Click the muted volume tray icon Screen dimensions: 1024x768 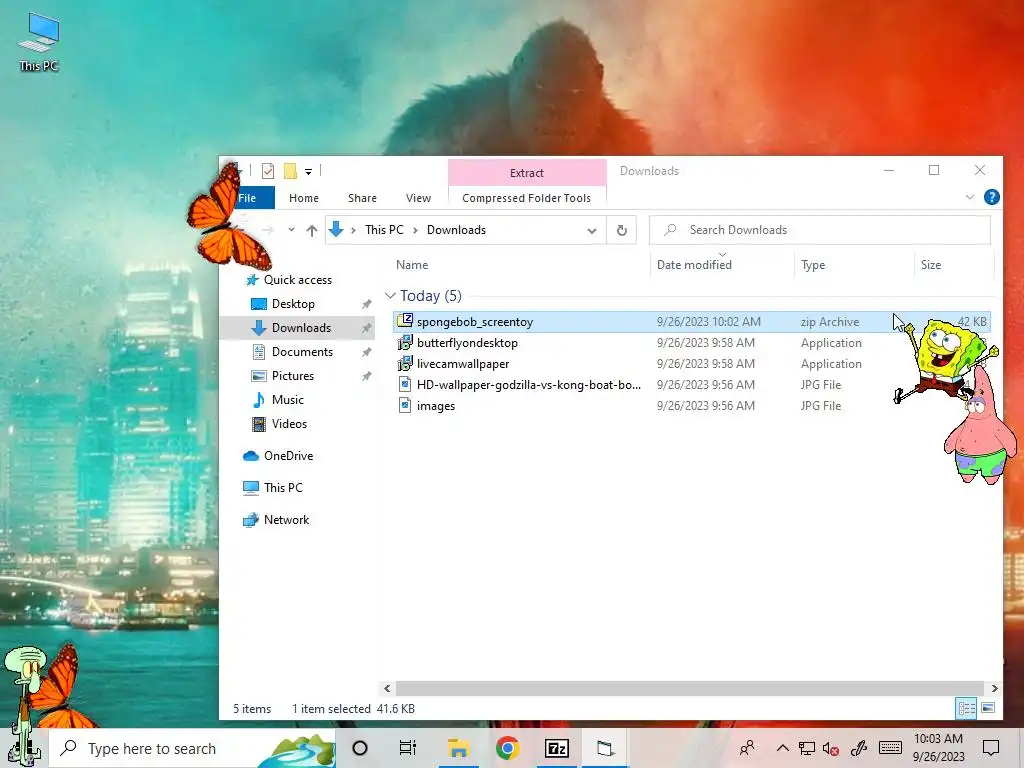tap(831, 748)
